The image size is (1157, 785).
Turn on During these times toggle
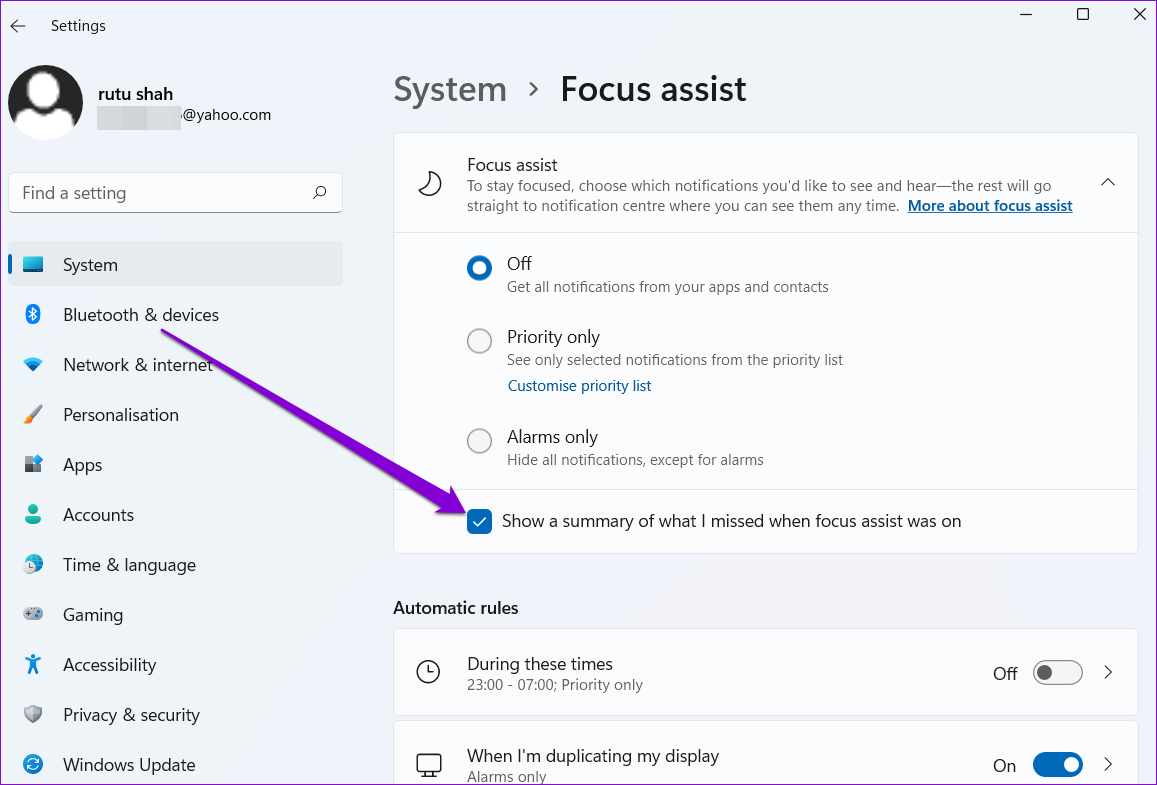pos(1057,673)
